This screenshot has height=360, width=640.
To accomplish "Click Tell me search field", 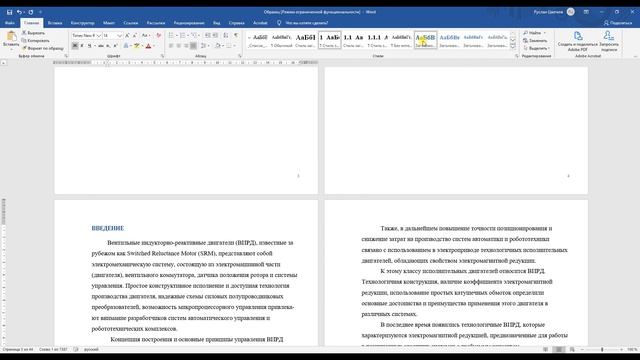I will pyautogui.click(x=307, y=23).
